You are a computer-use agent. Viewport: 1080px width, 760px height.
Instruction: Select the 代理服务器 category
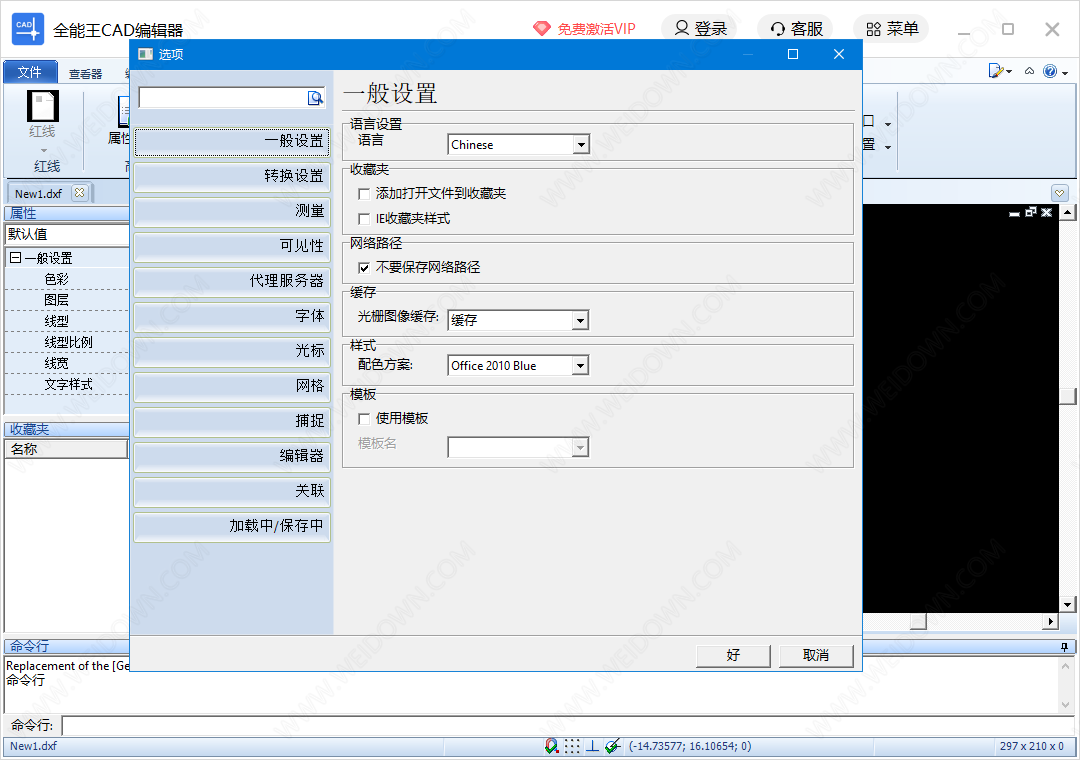click(232, 281)
